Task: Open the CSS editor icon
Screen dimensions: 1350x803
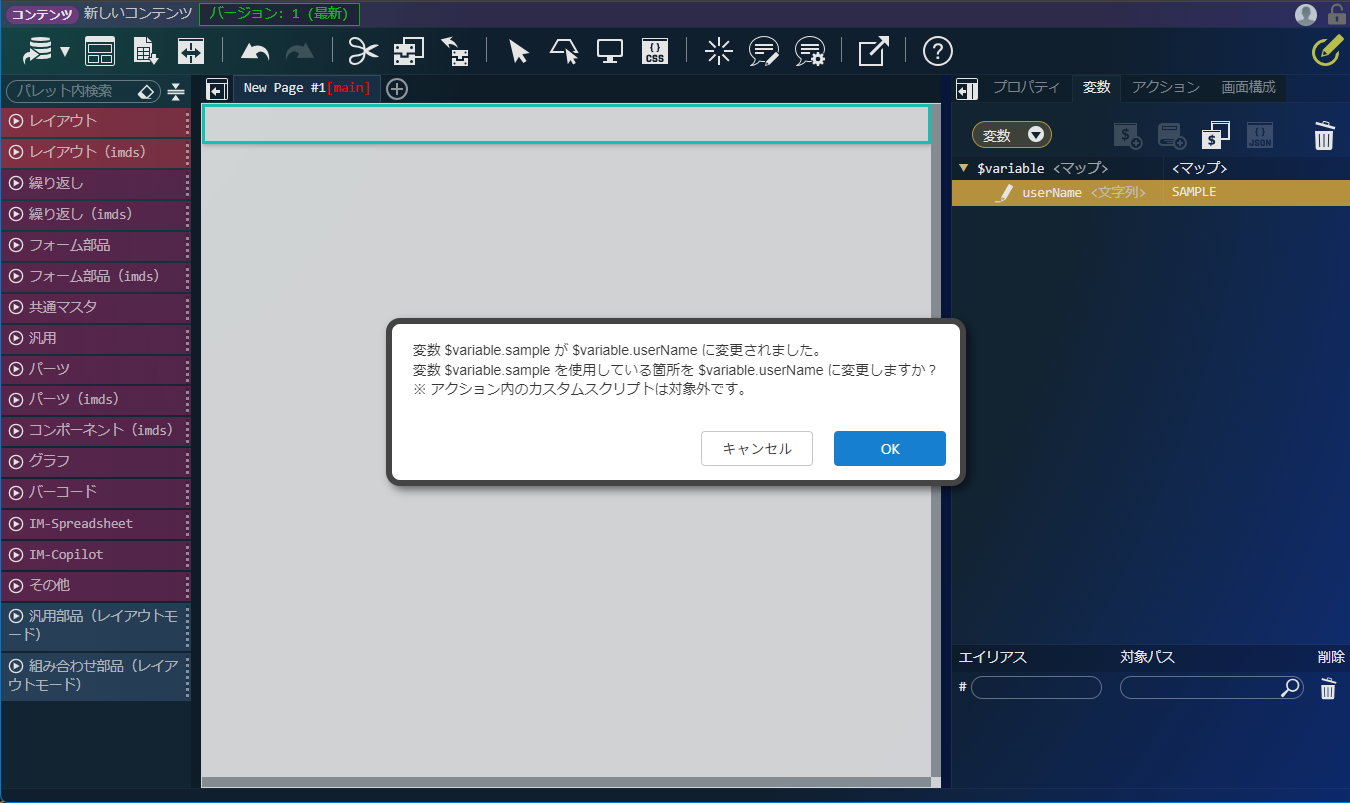Action: click(654, 52)
